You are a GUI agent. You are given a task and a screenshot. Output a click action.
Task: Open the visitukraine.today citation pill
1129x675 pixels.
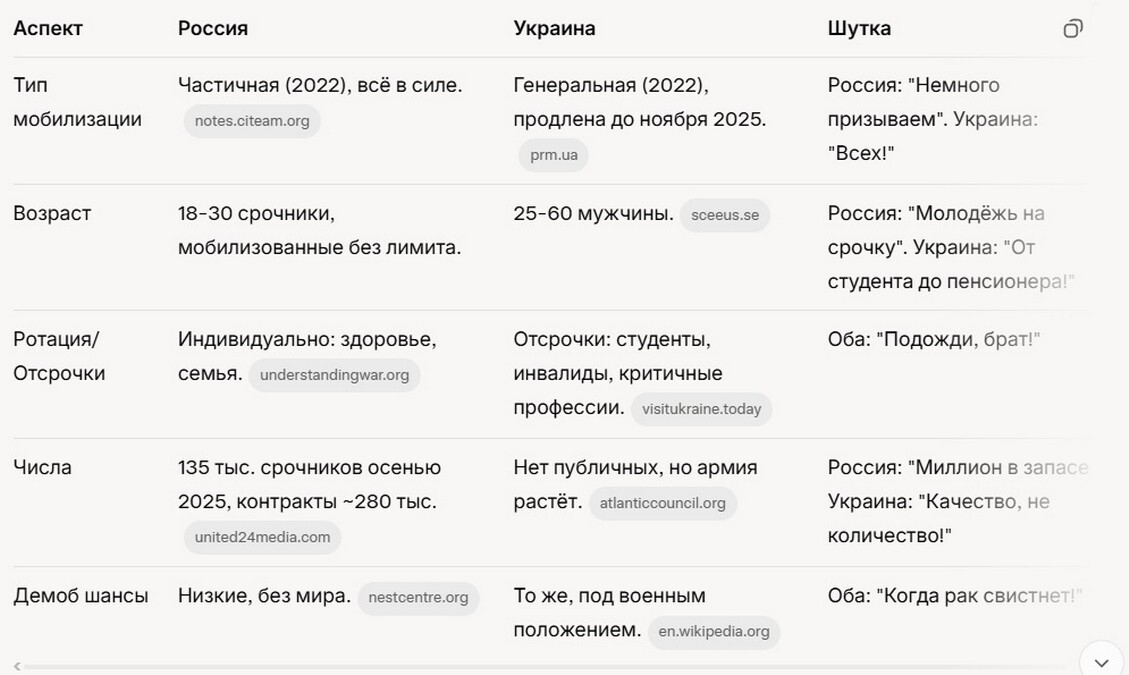pos(701,409)
